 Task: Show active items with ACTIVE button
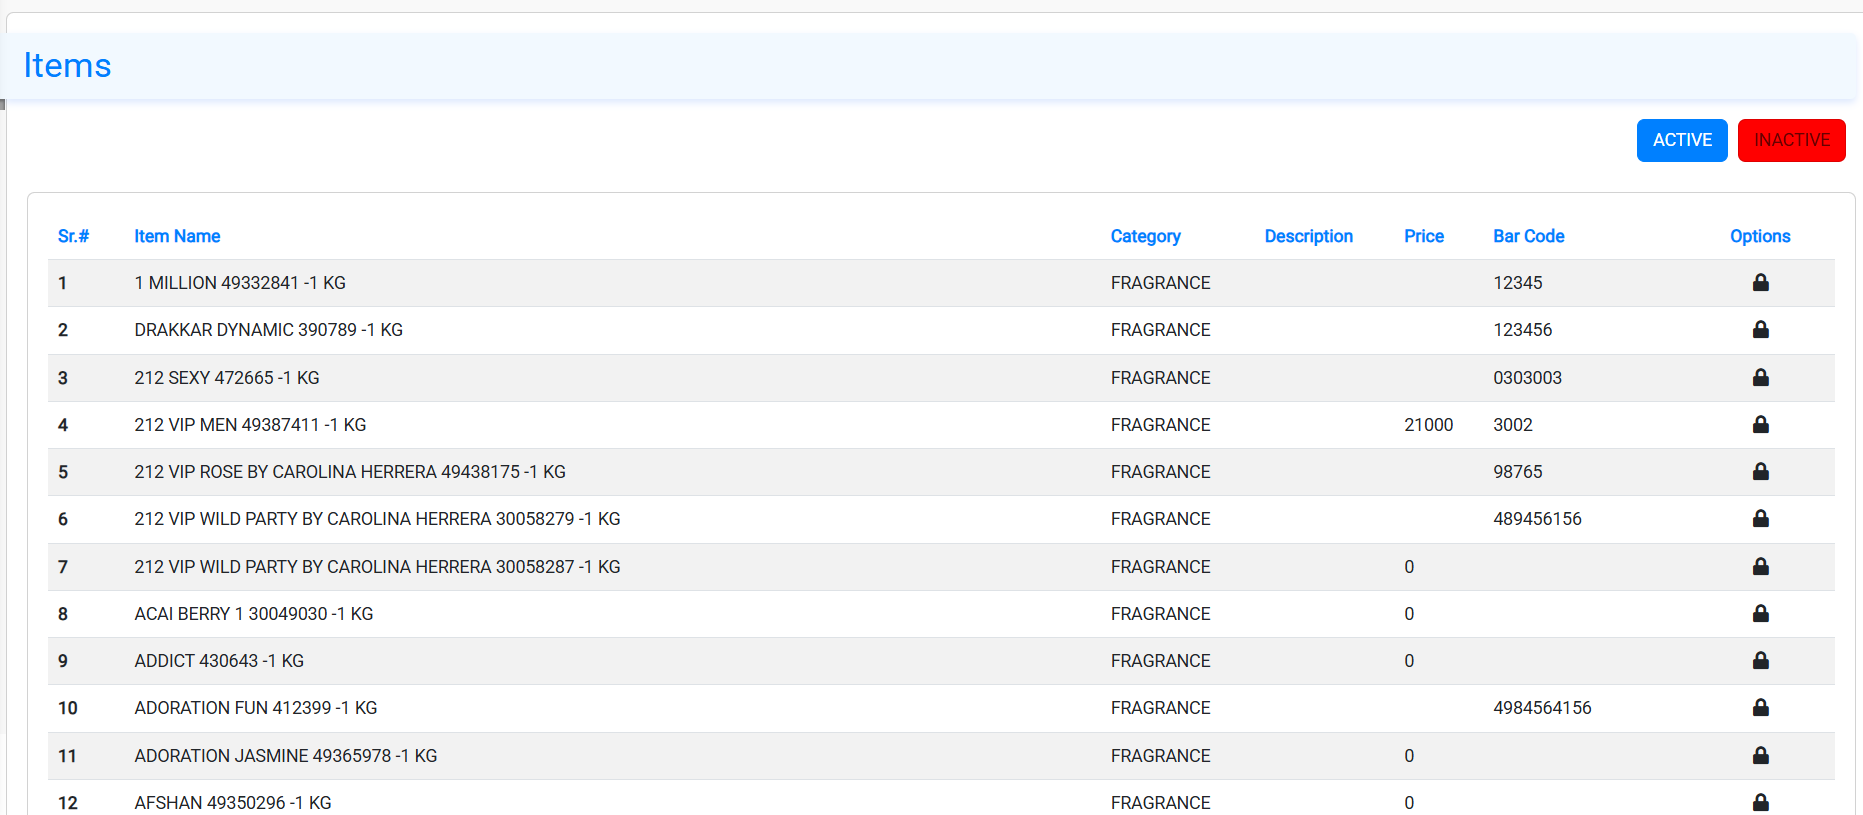click(x=1681, y=140)
